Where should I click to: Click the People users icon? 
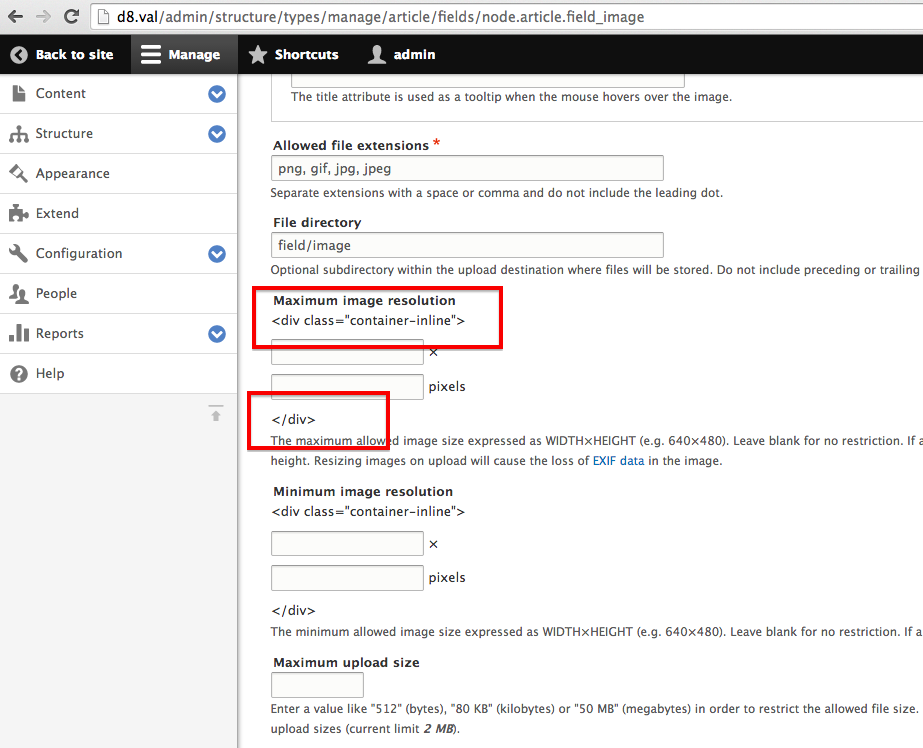click(19, 293)
